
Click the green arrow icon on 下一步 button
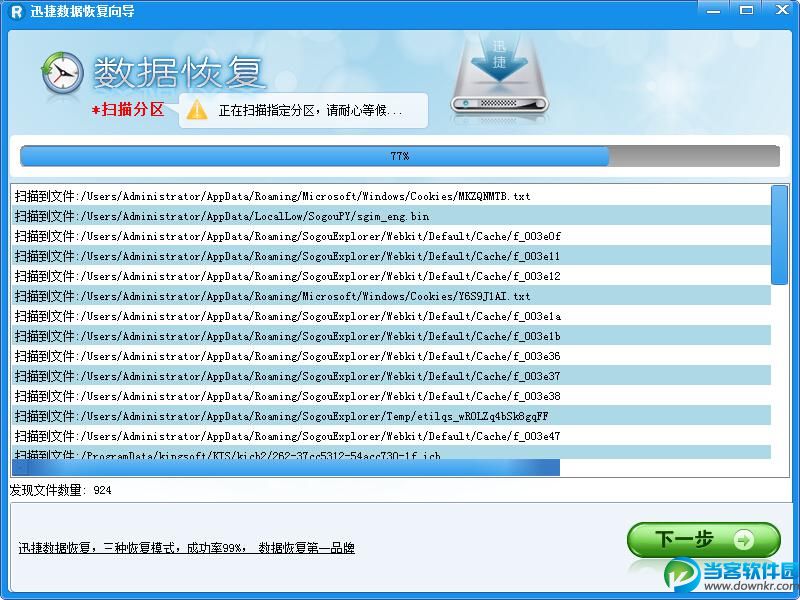coord(743,540)
